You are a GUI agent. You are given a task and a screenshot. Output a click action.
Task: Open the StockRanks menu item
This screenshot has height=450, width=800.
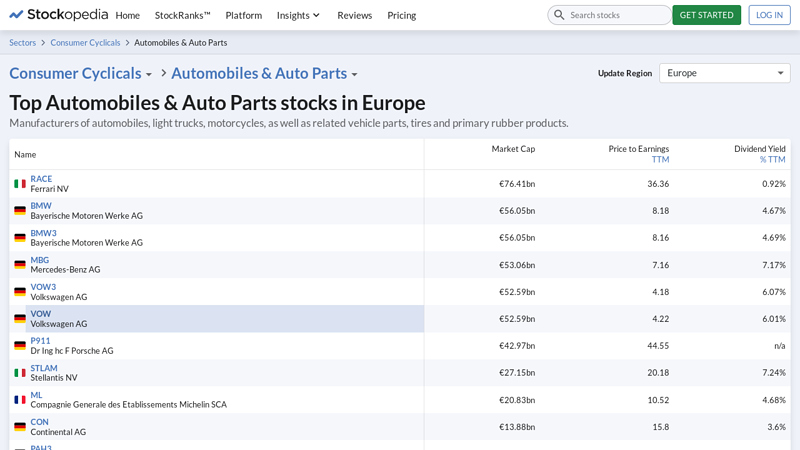183,15
